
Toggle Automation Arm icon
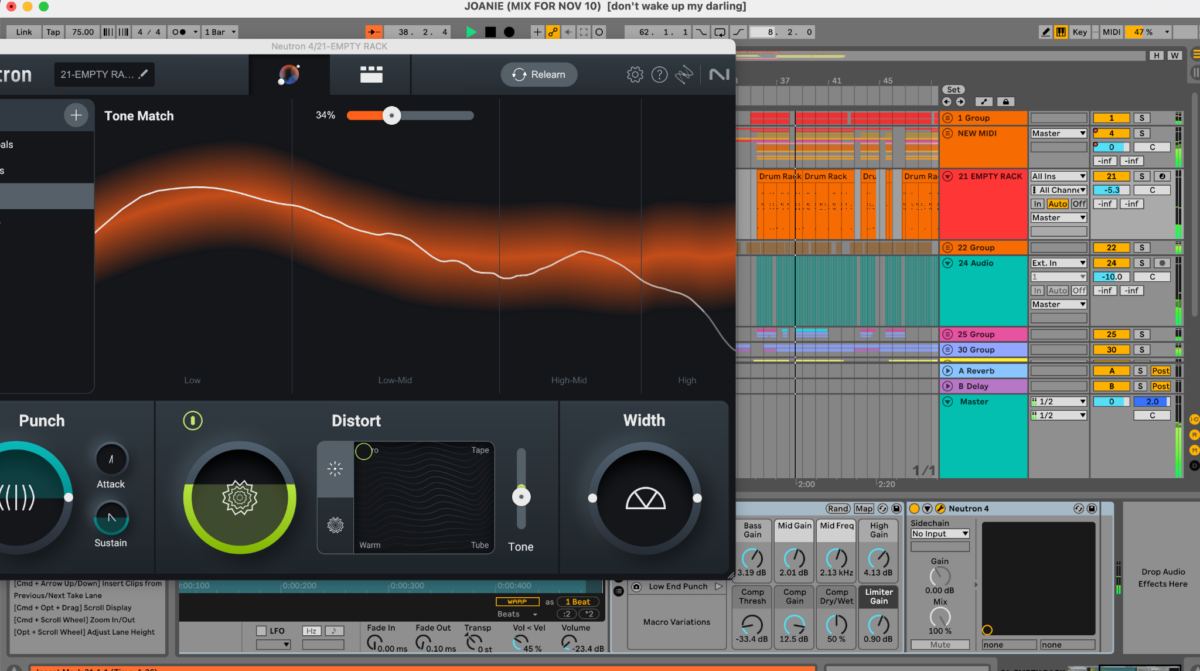(552, 32)
